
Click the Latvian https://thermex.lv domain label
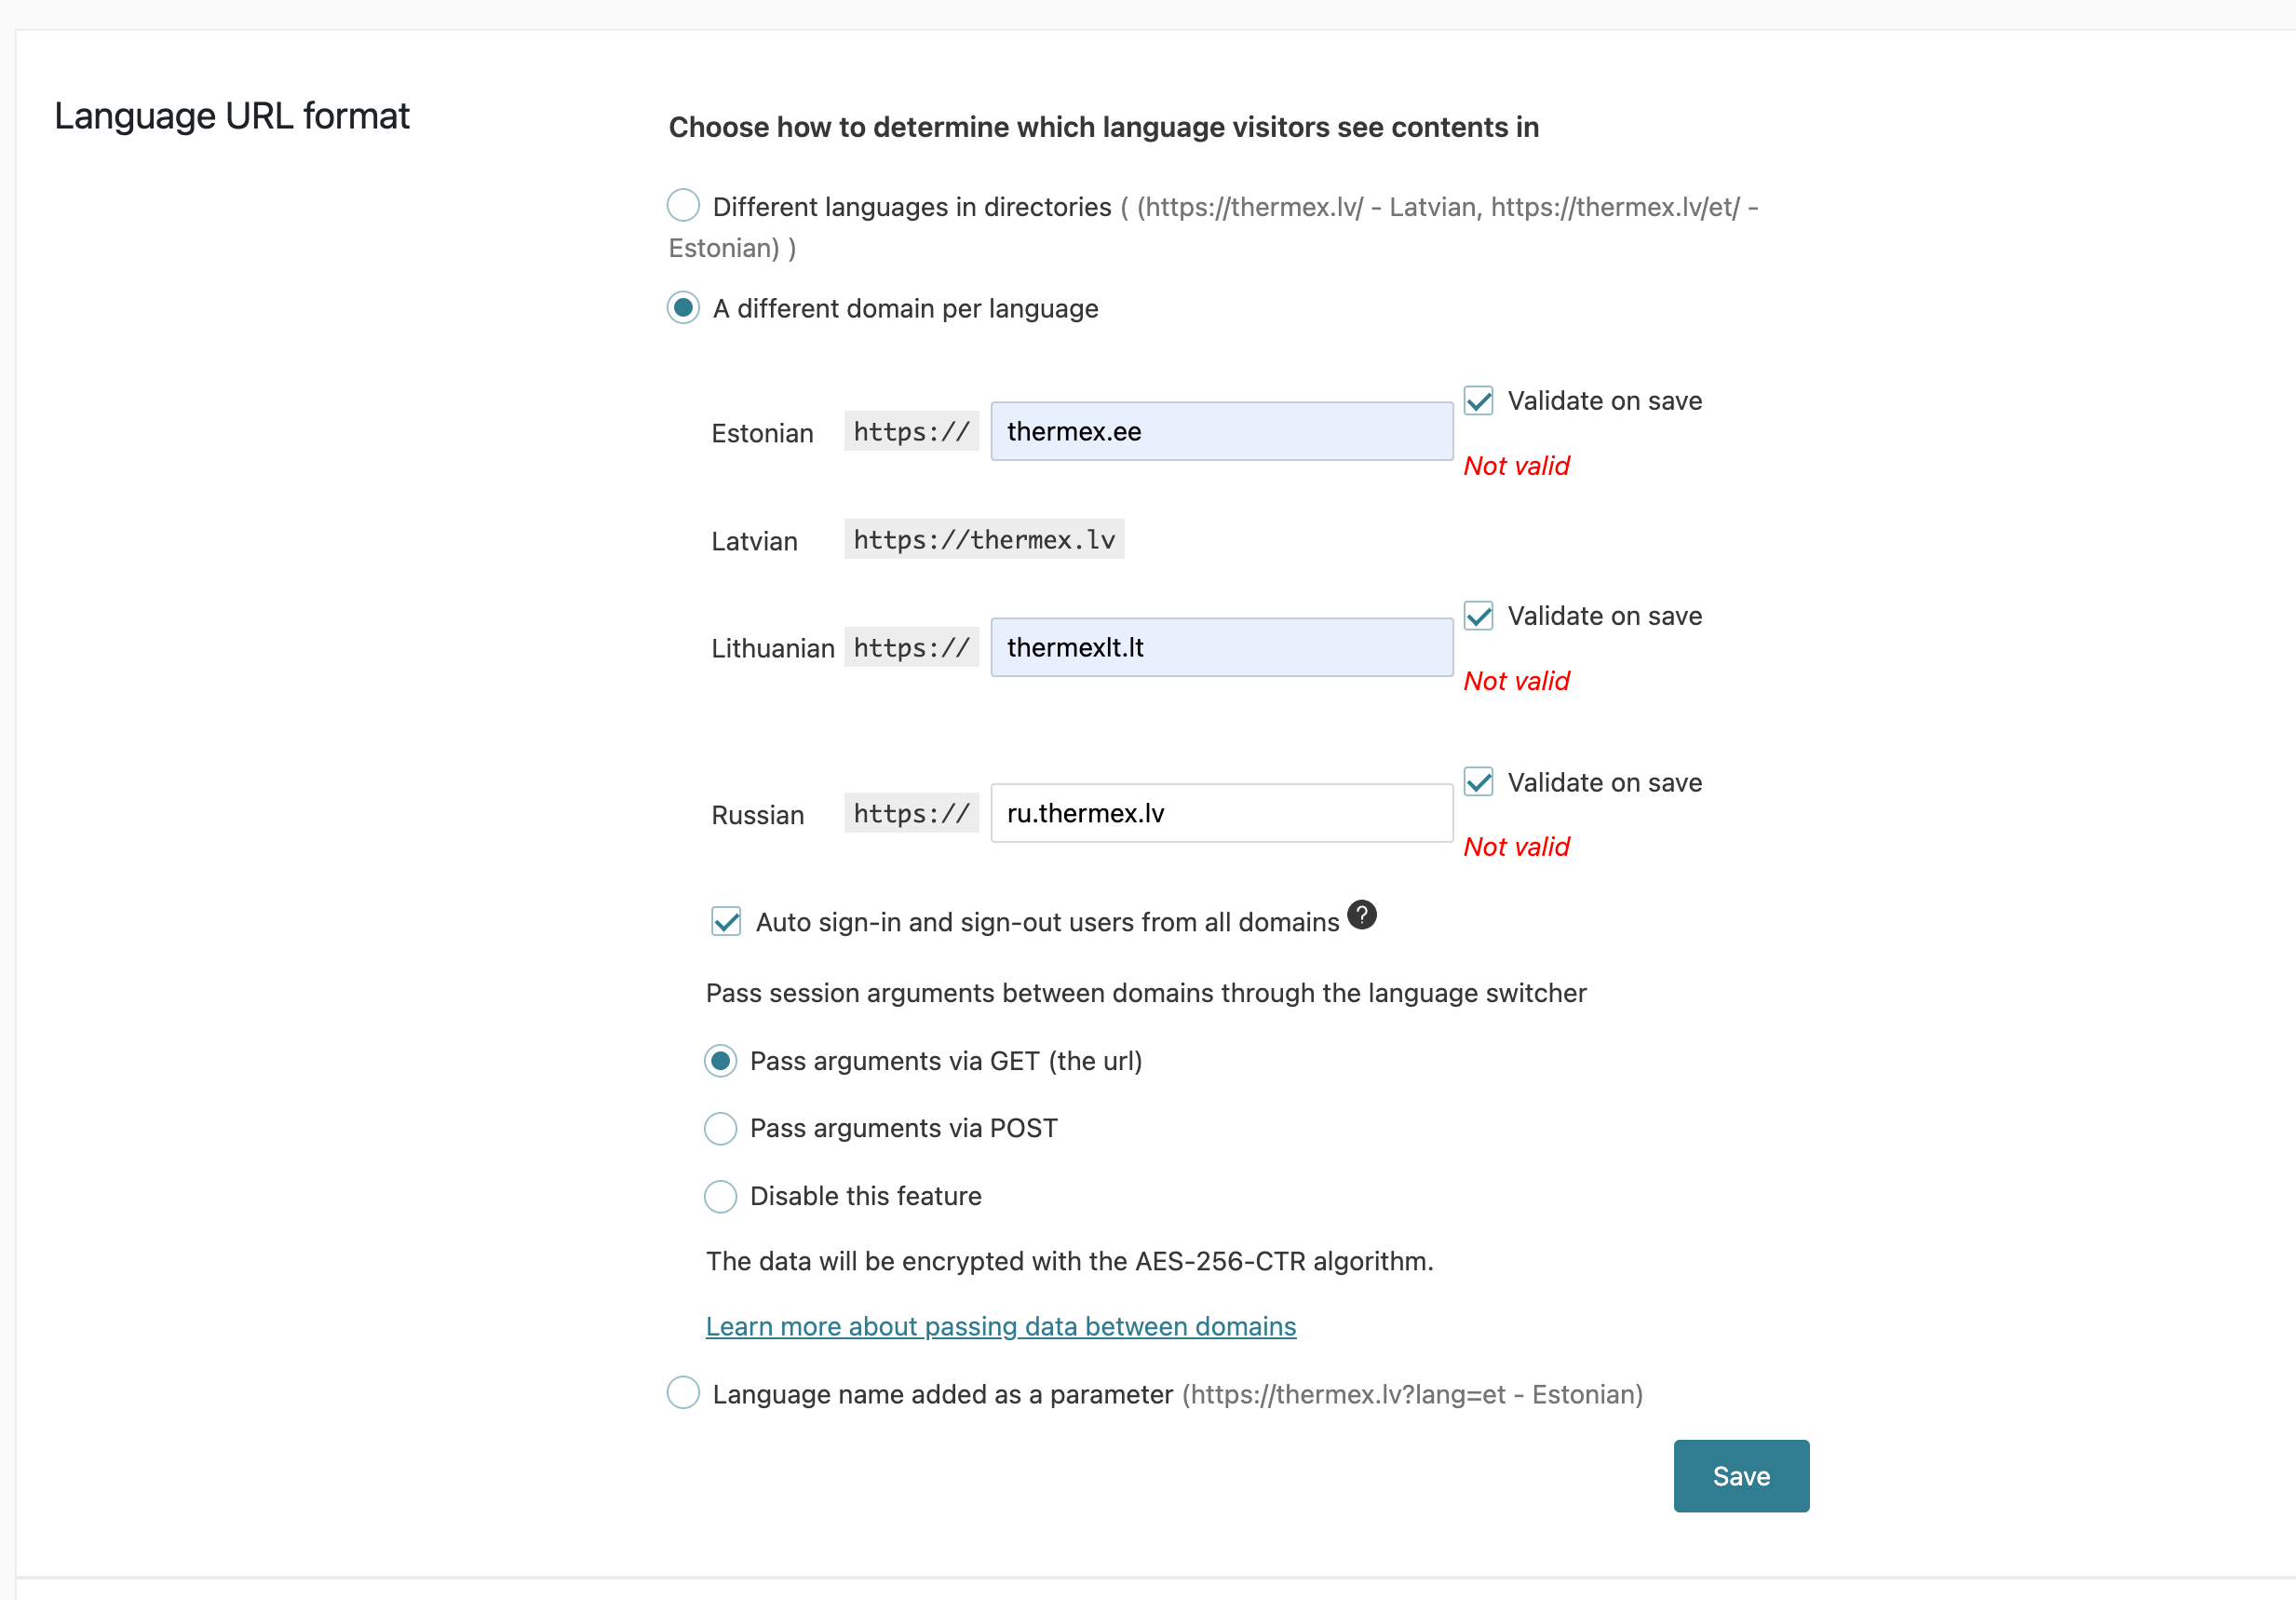point(984,539)
